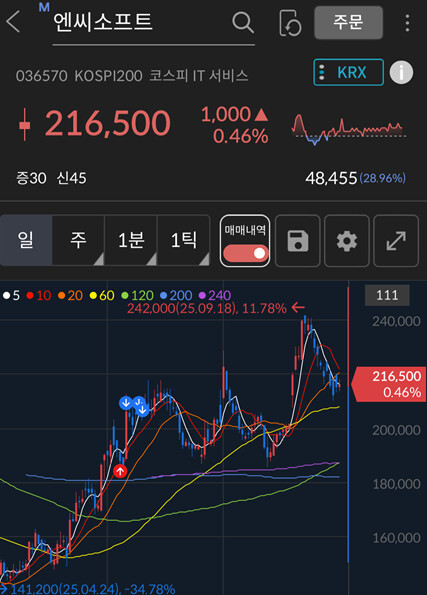The height and width of the screenshot is (595, 427).
Task: Tap the 240,000 axis price label
Action: pos(396,322)
